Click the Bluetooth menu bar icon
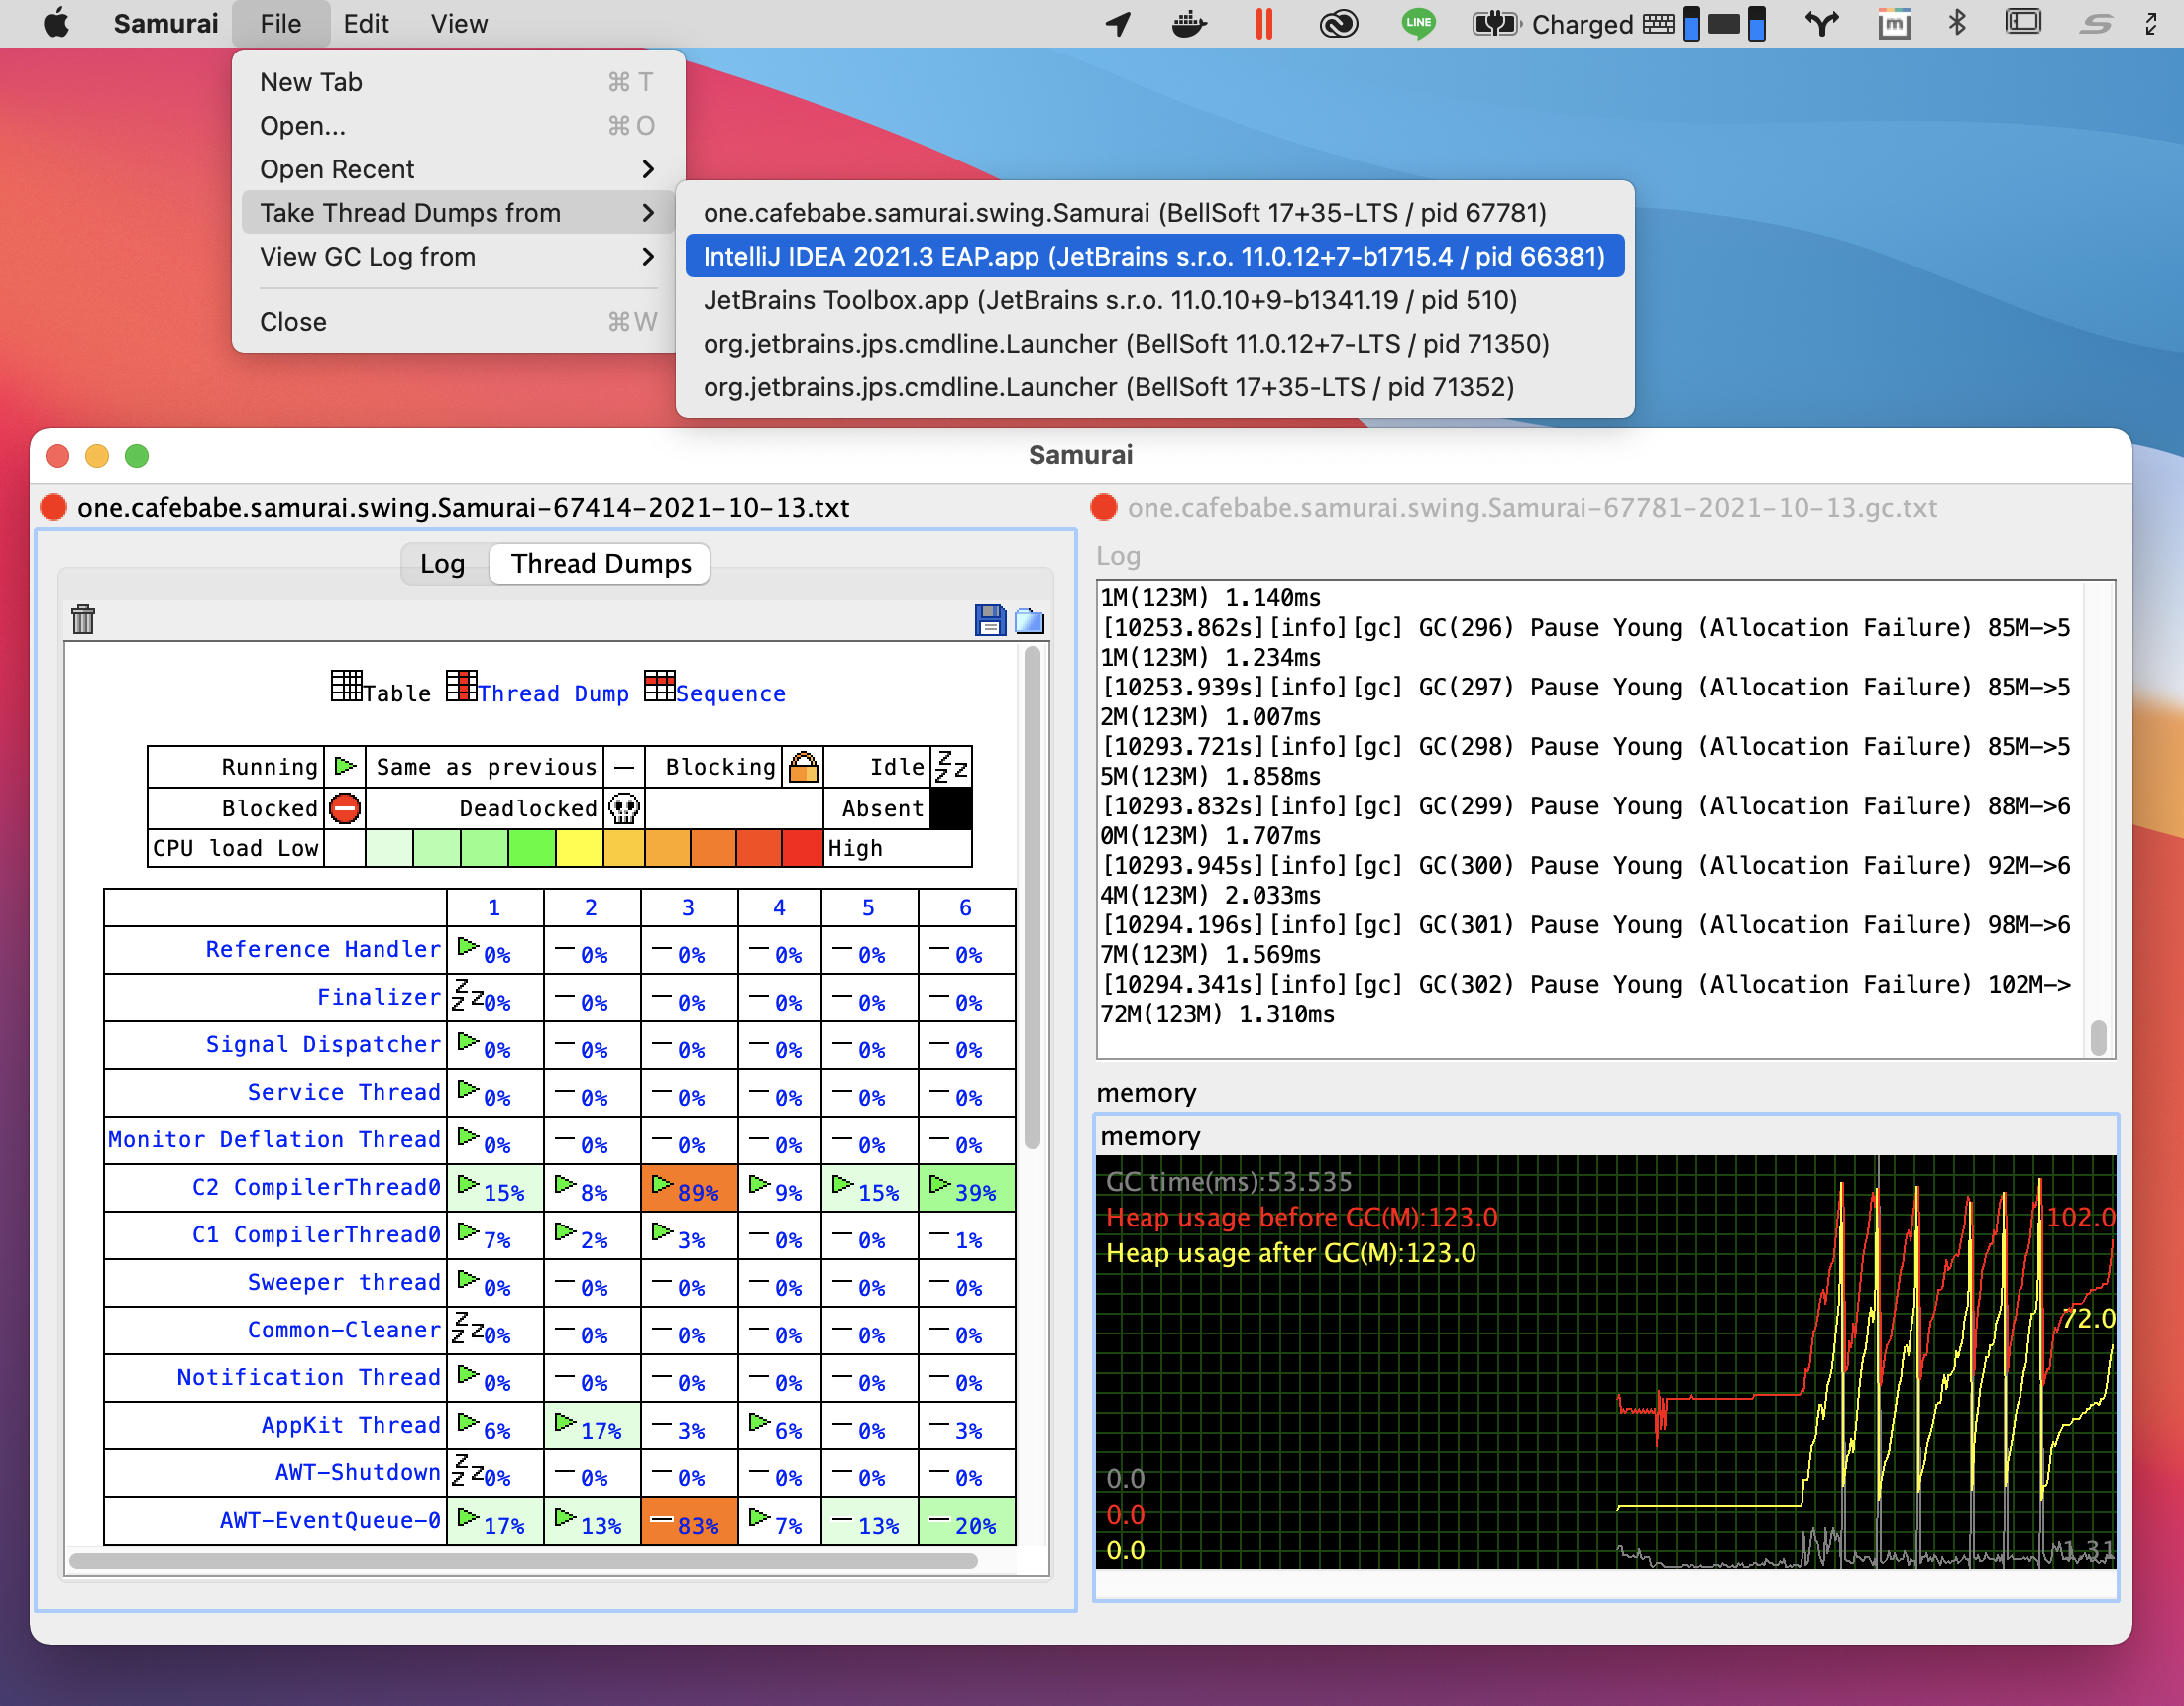 pos(1957,23)
